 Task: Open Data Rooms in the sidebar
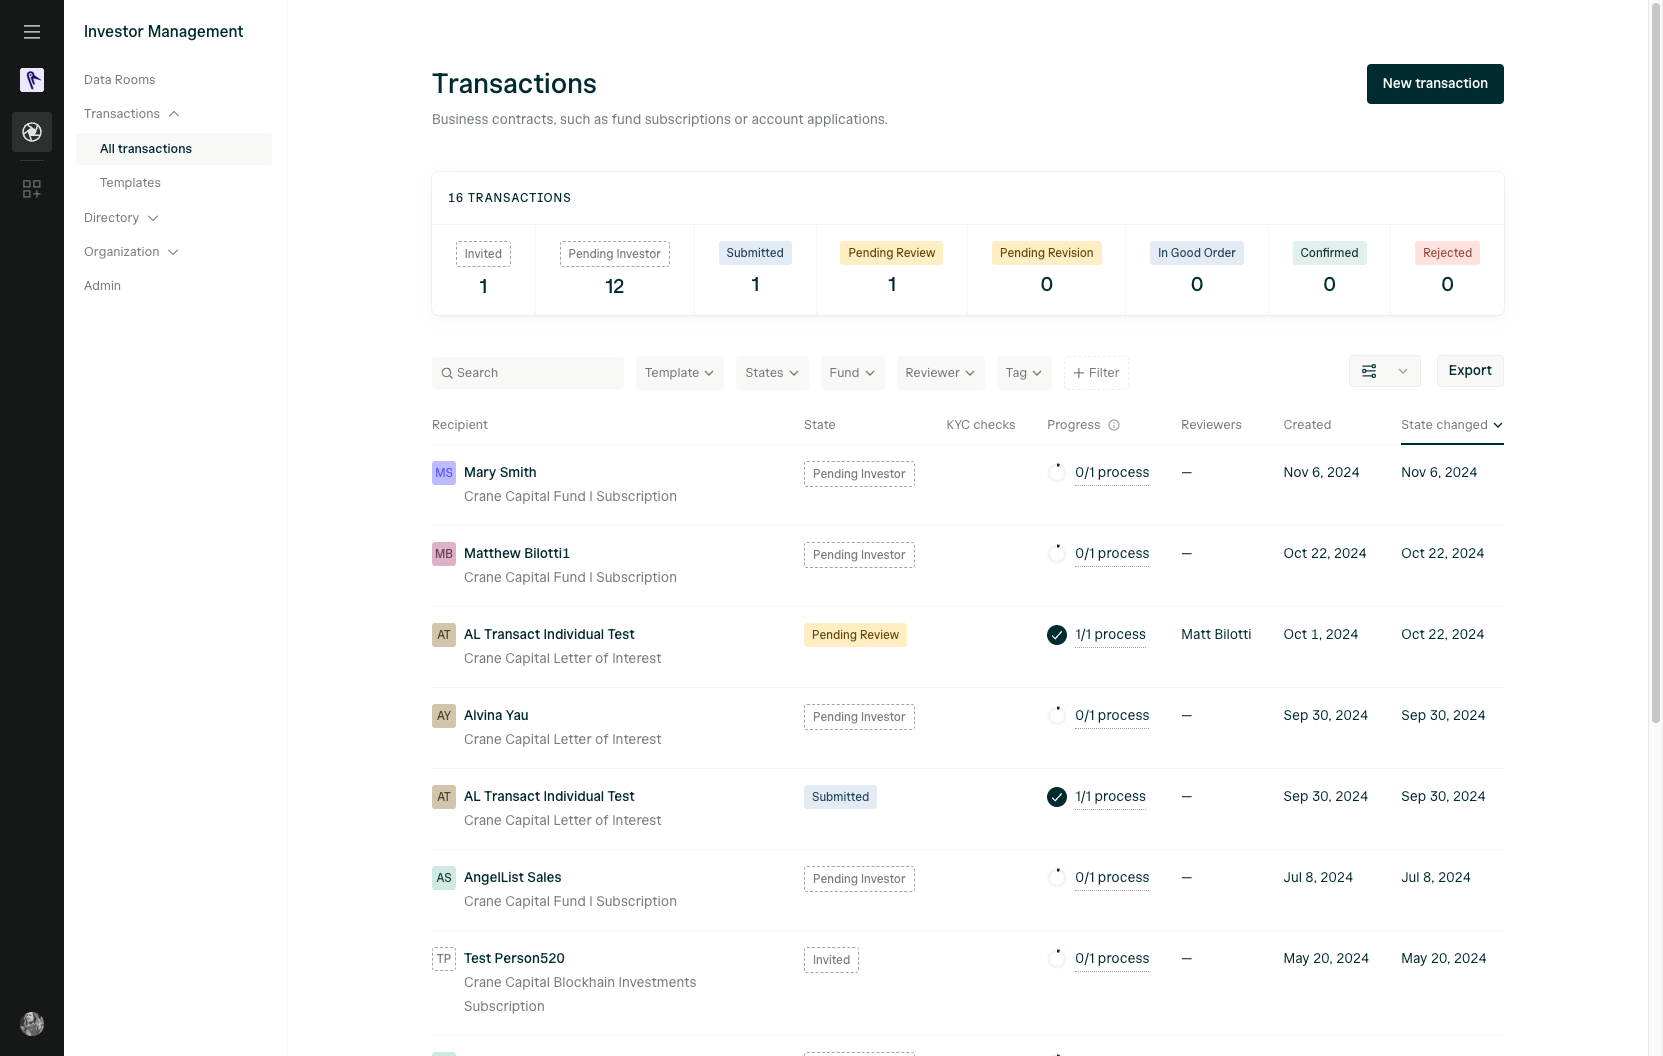tap(120, 80)
